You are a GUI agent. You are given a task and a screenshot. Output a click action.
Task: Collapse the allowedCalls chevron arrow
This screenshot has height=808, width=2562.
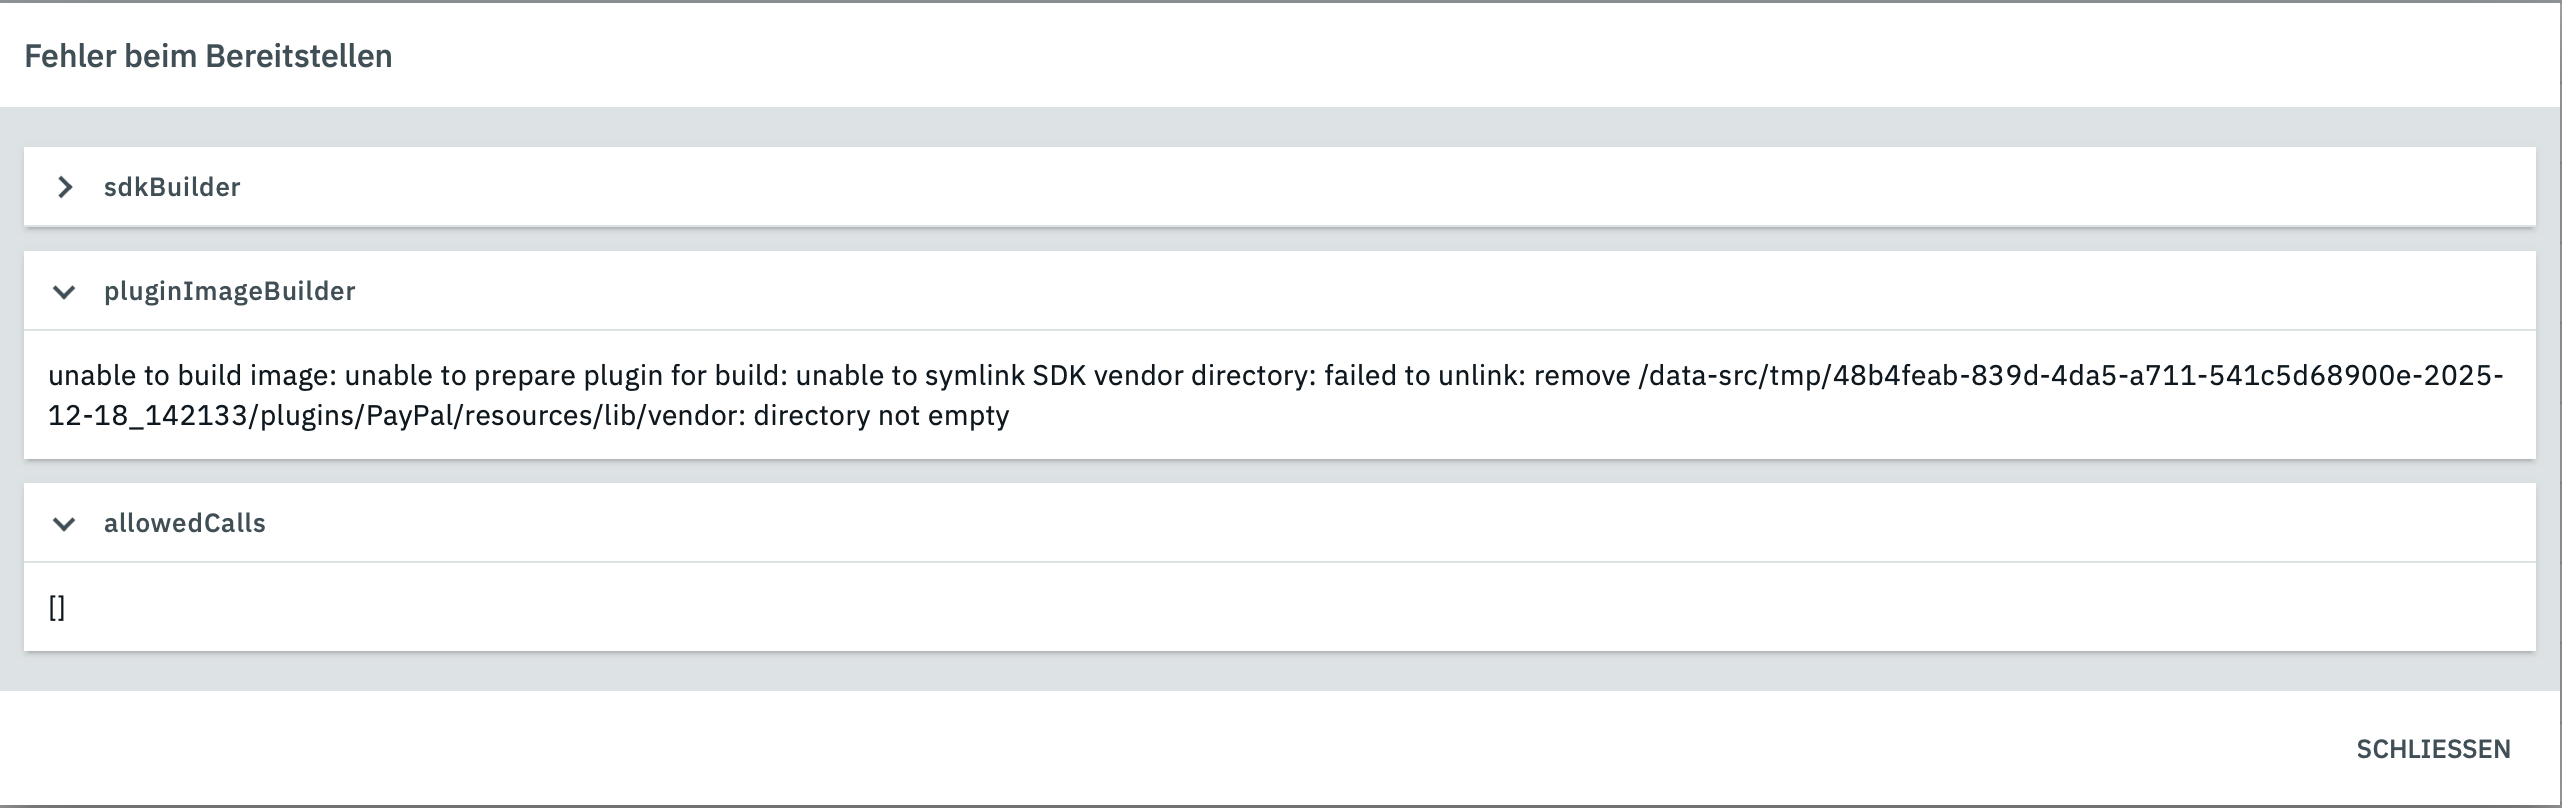coord(64,524)
